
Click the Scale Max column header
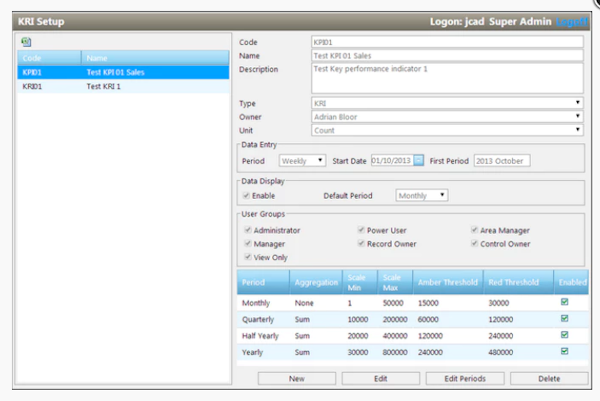point(395,282)
